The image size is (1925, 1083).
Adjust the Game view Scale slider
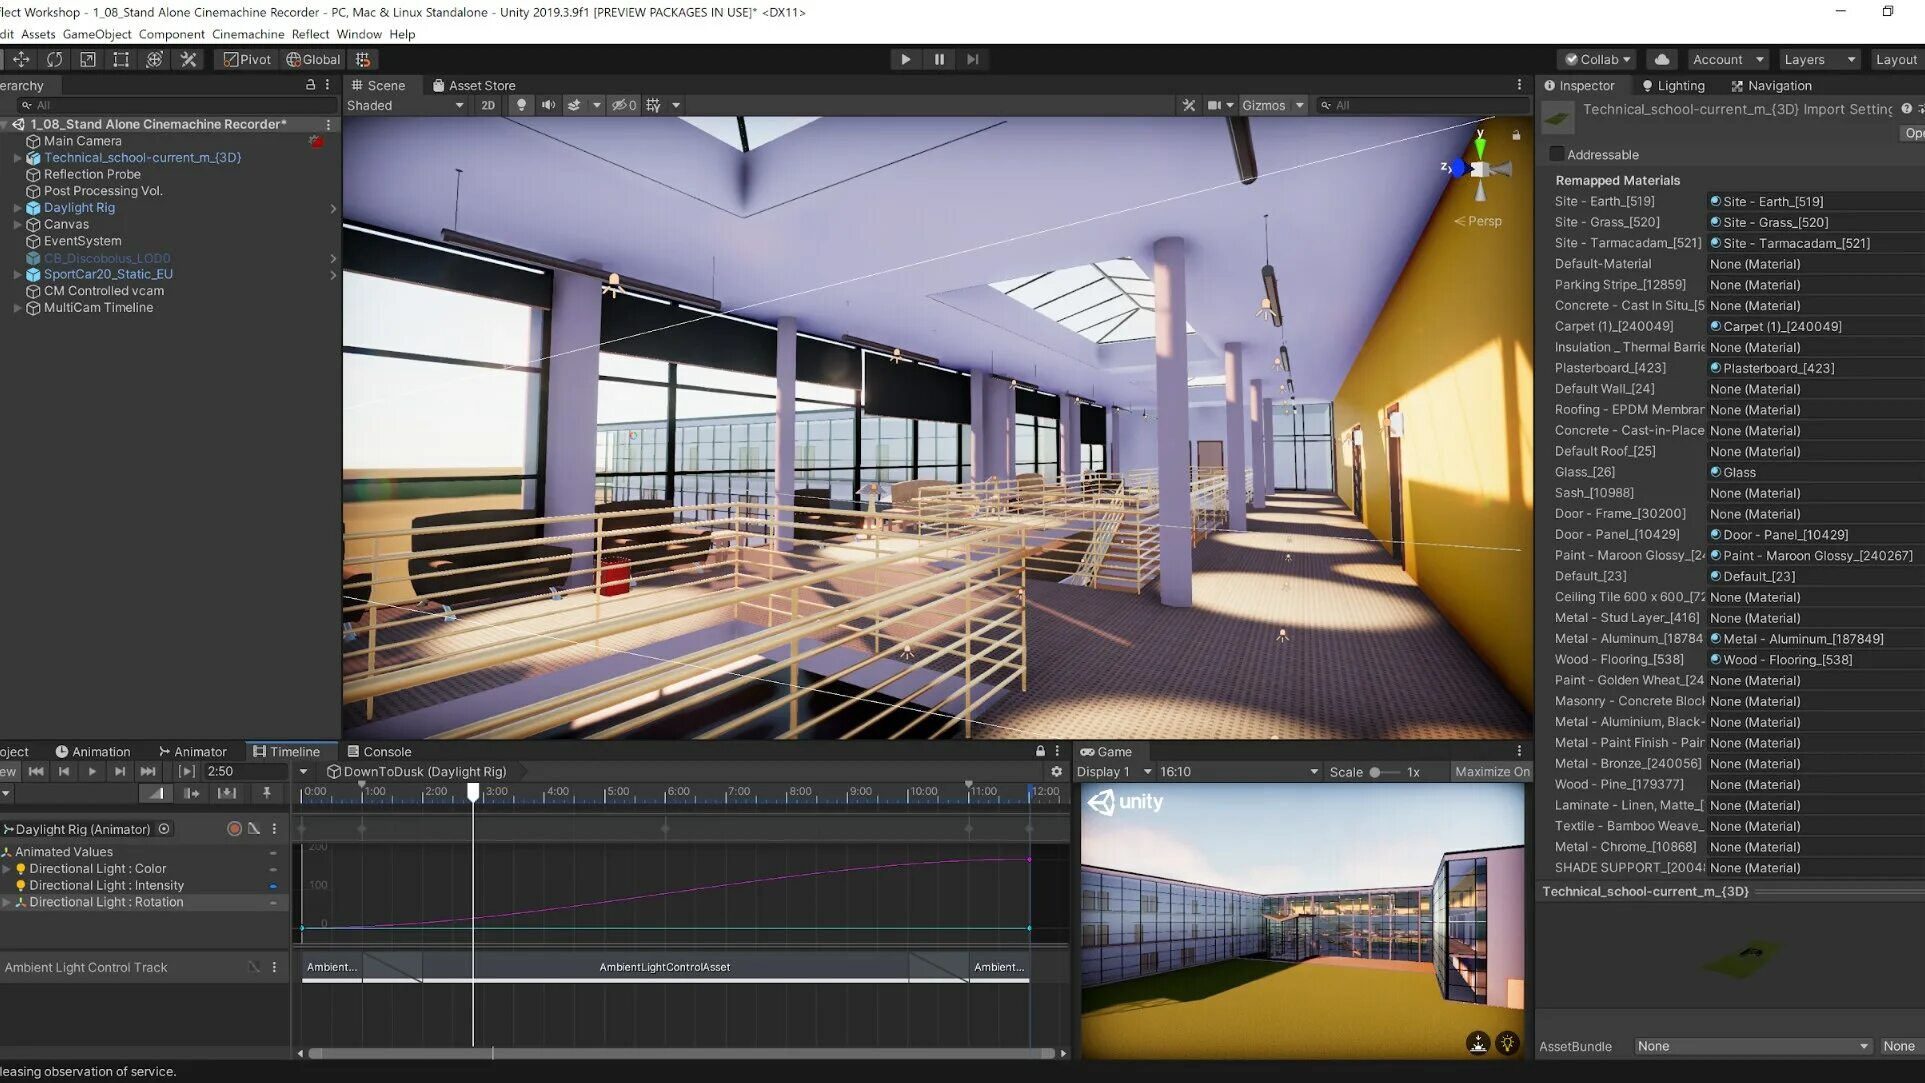(x=1376, y=771)
